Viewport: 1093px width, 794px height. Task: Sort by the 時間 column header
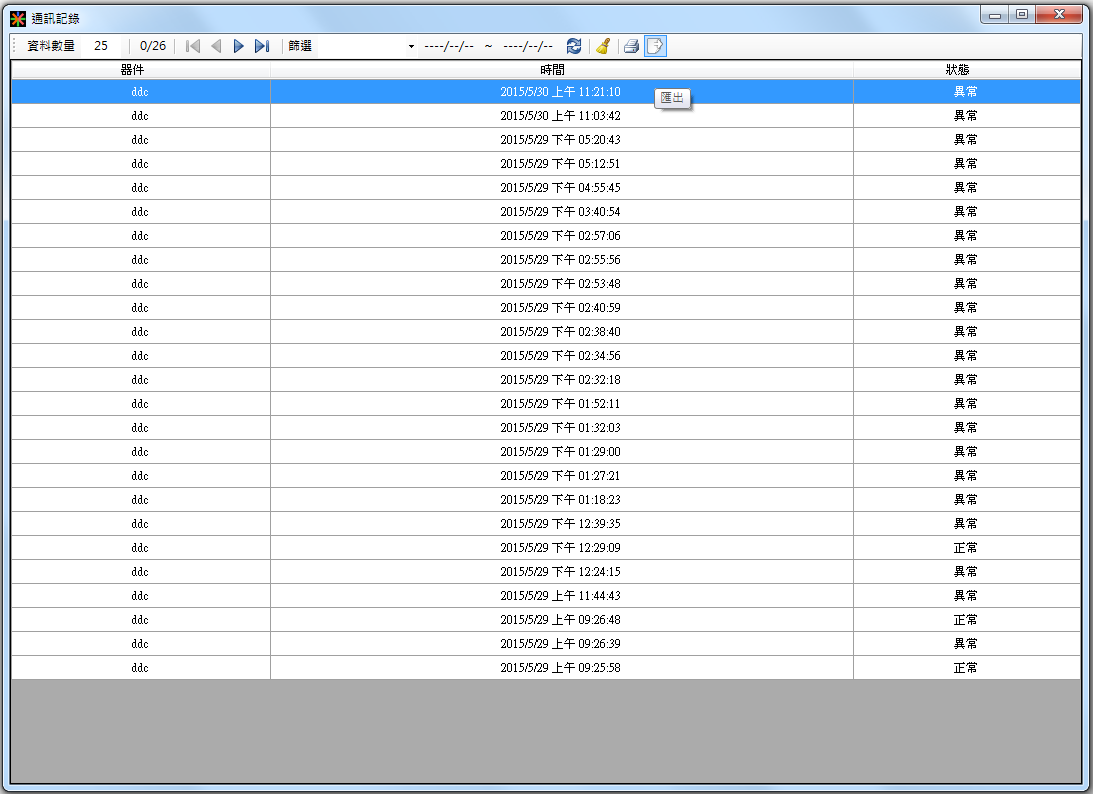click(561, 70)
